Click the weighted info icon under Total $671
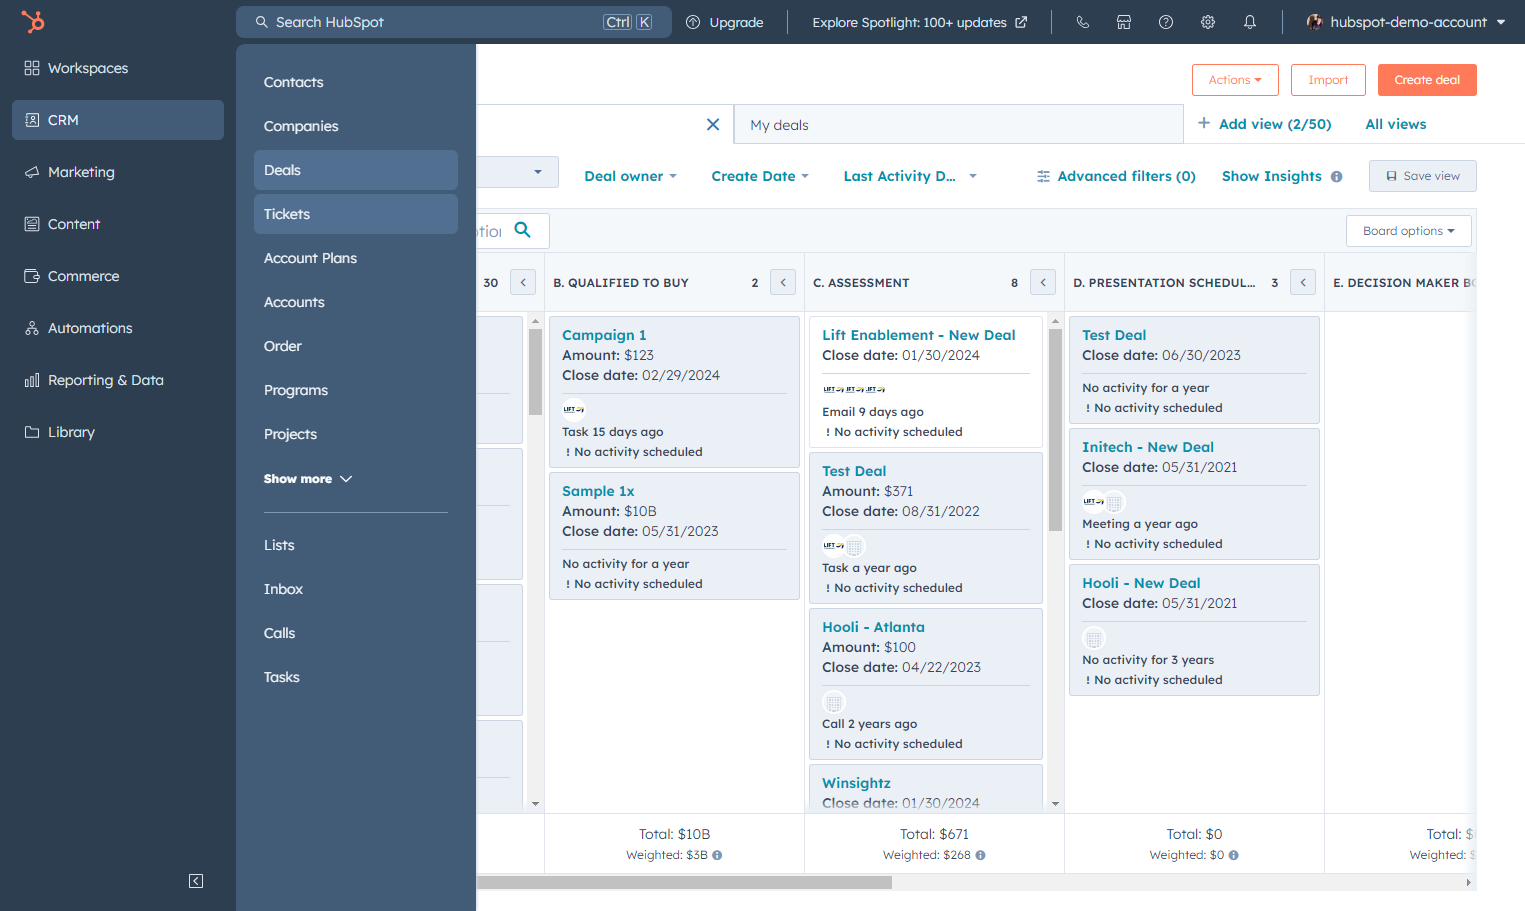This screenshot has width=1525, height=911. (x=980, y=855)
